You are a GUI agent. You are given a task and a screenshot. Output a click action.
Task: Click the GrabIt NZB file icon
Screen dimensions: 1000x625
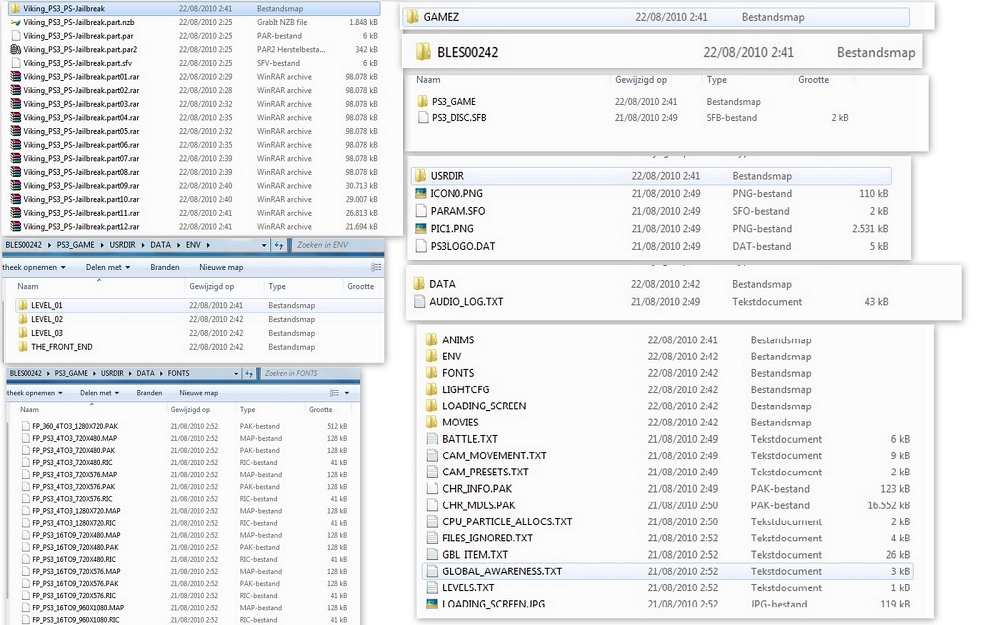tap(14, 21)
